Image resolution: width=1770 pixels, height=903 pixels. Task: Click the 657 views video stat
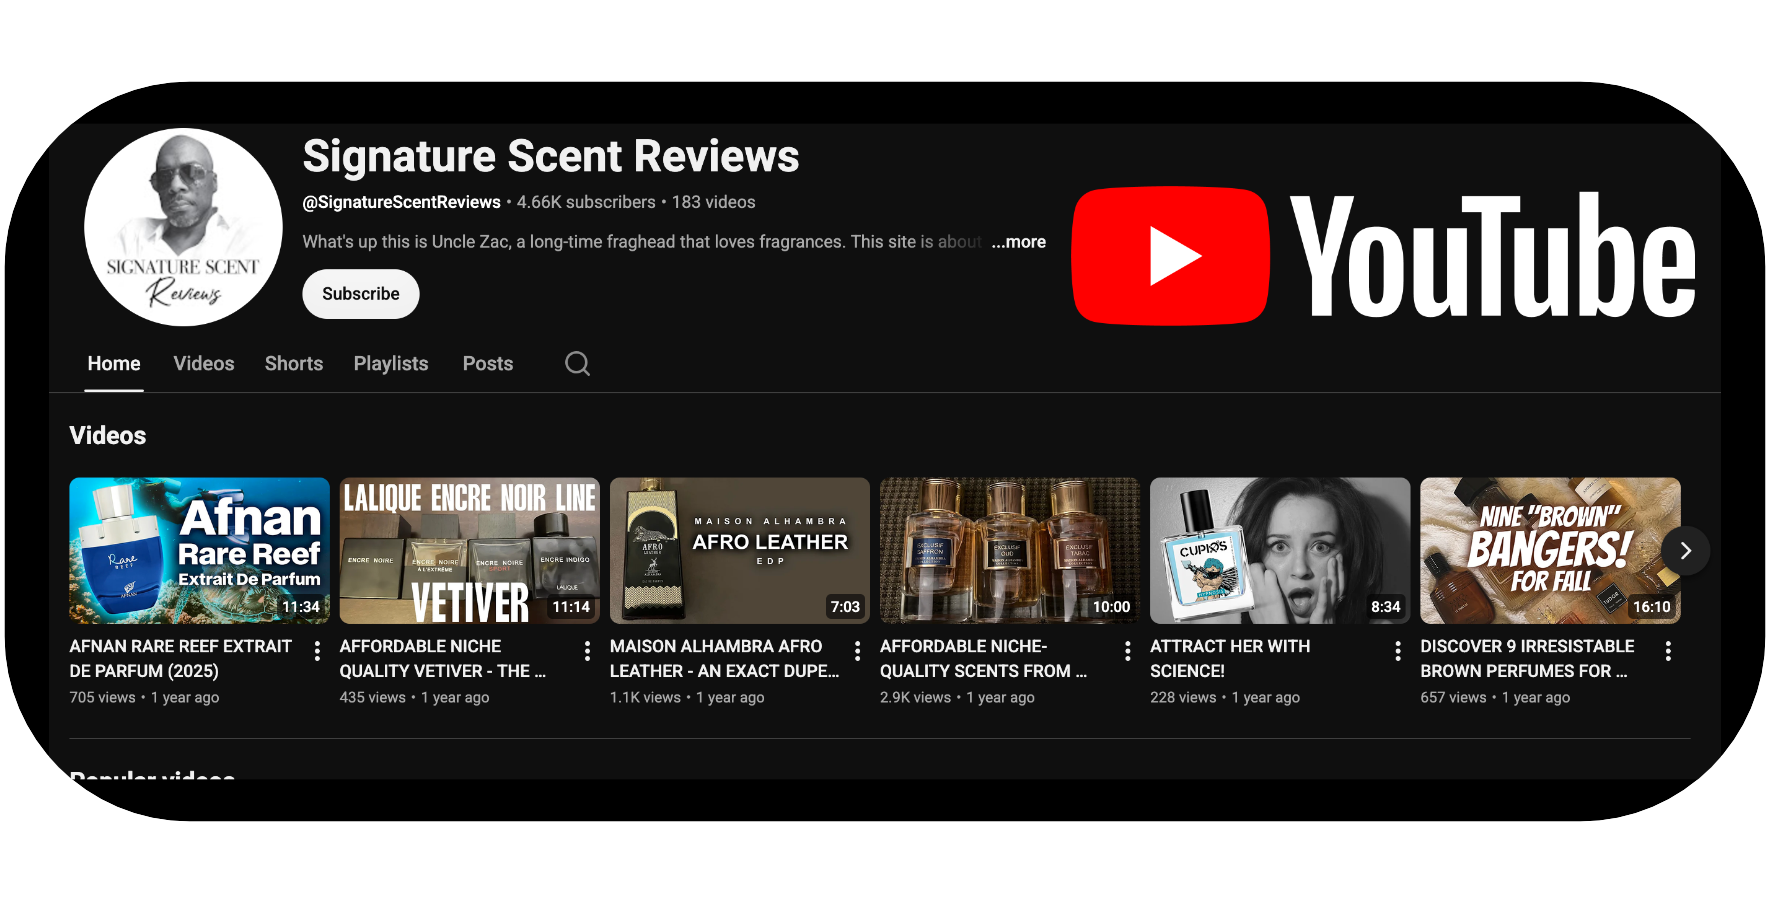point(1453,698)
